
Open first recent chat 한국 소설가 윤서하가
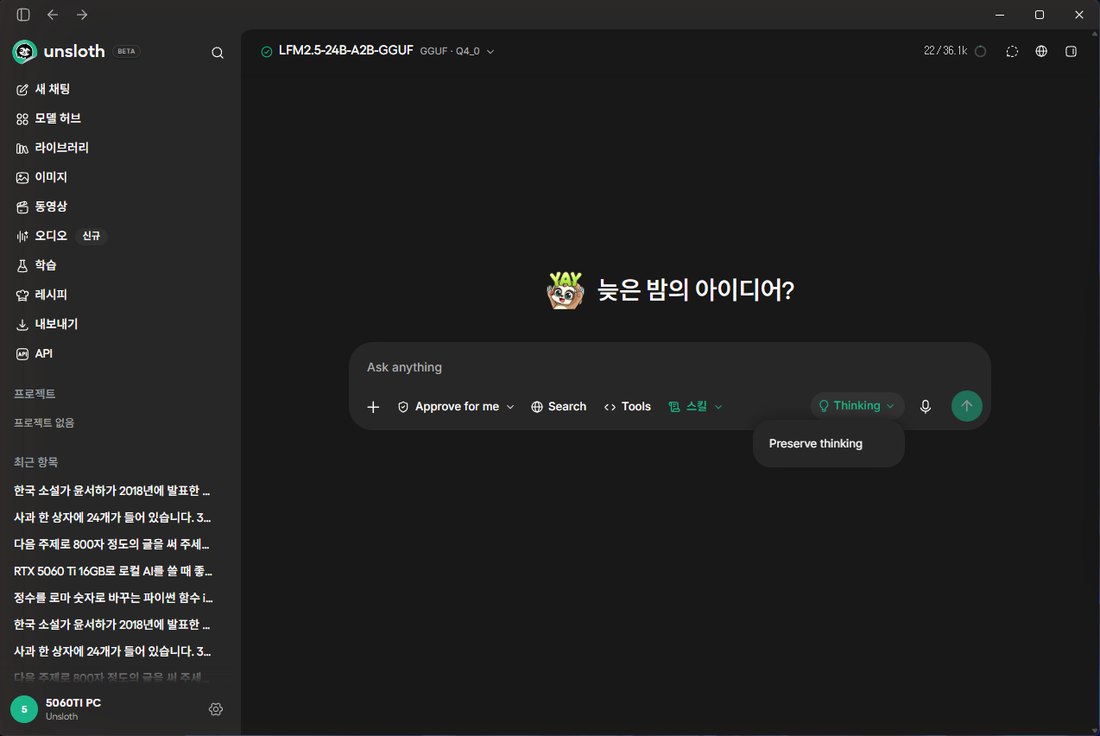(x=112, y=490)
